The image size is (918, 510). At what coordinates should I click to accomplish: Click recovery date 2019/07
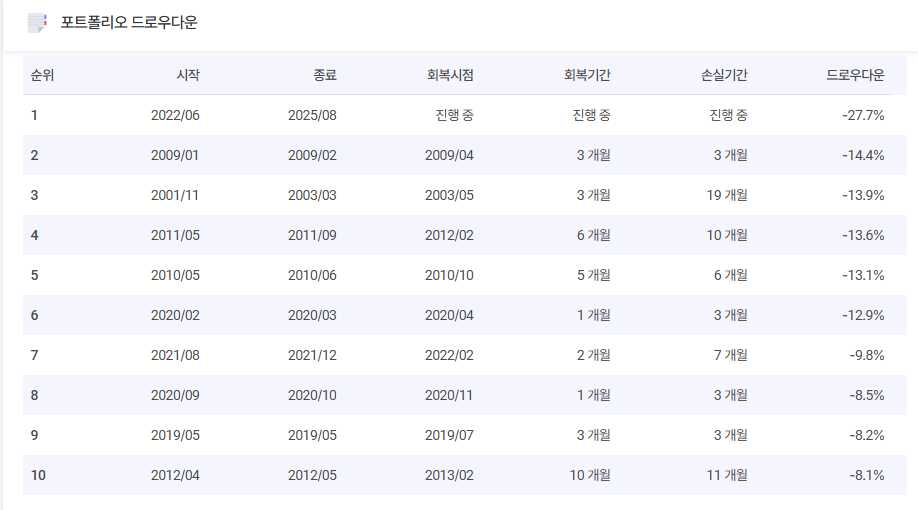tap(449, 435)
